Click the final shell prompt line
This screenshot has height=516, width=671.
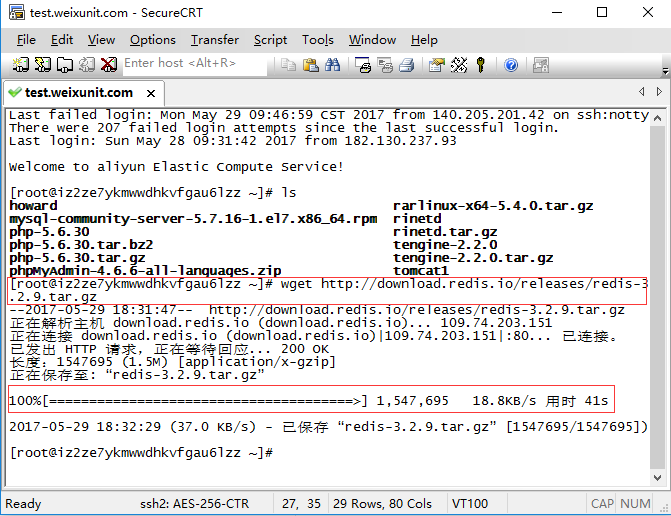tap(141, 453)
